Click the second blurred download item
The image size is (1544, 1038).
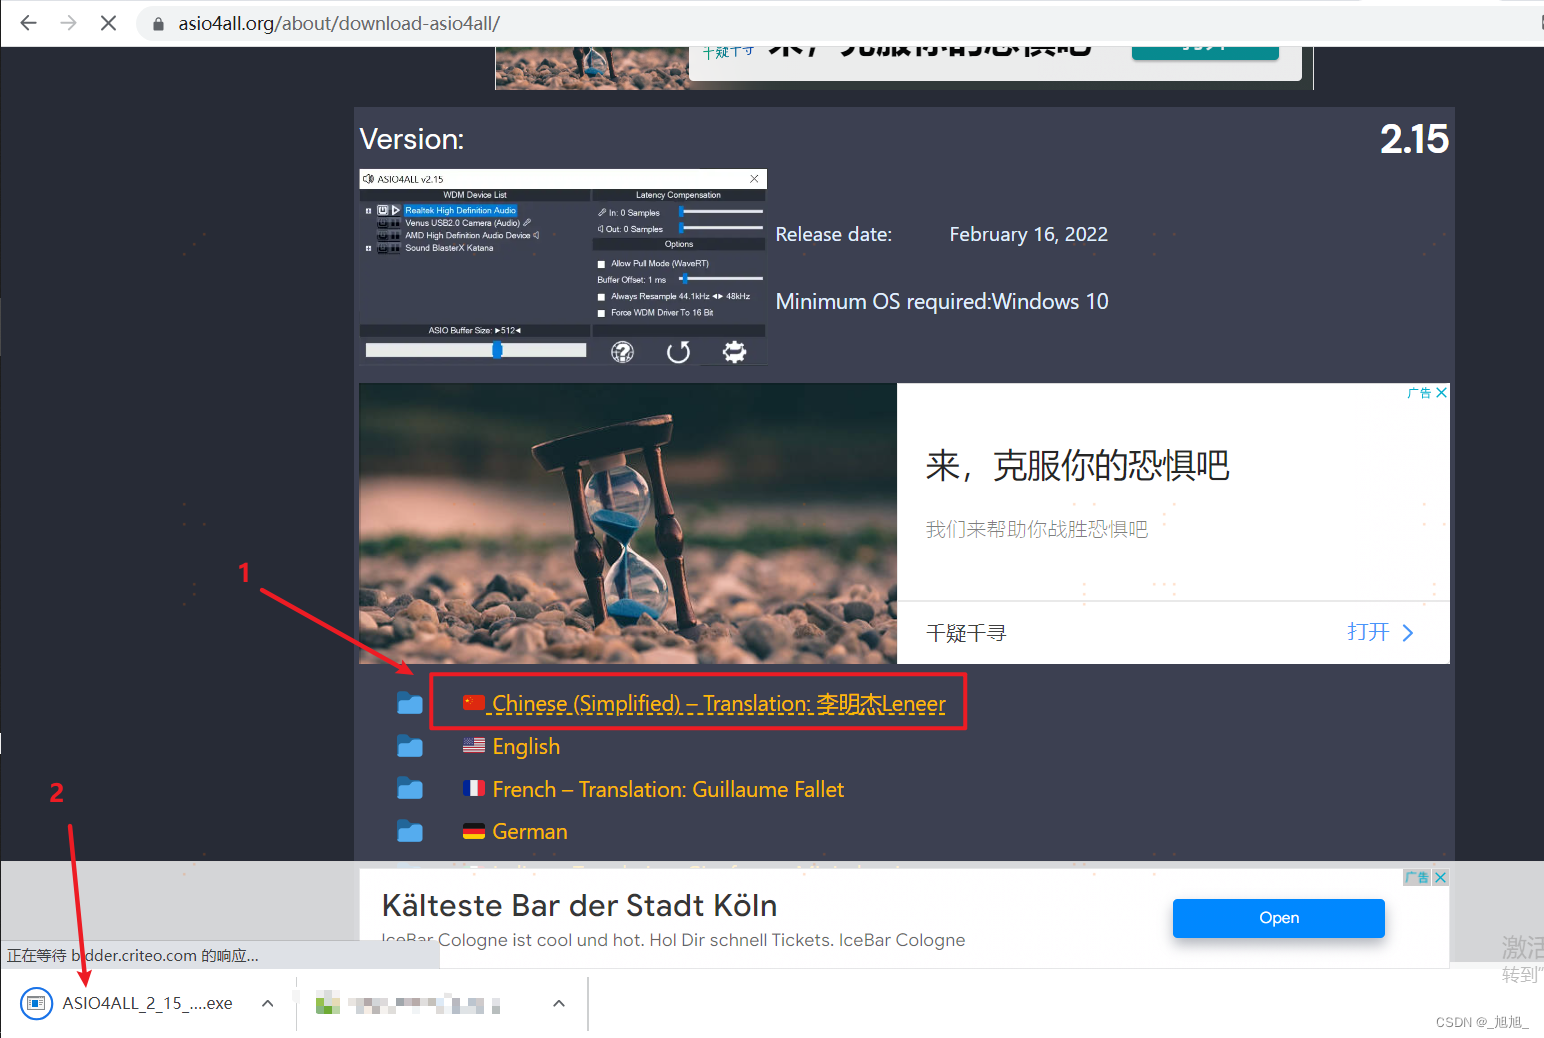tap(408, 1003)
